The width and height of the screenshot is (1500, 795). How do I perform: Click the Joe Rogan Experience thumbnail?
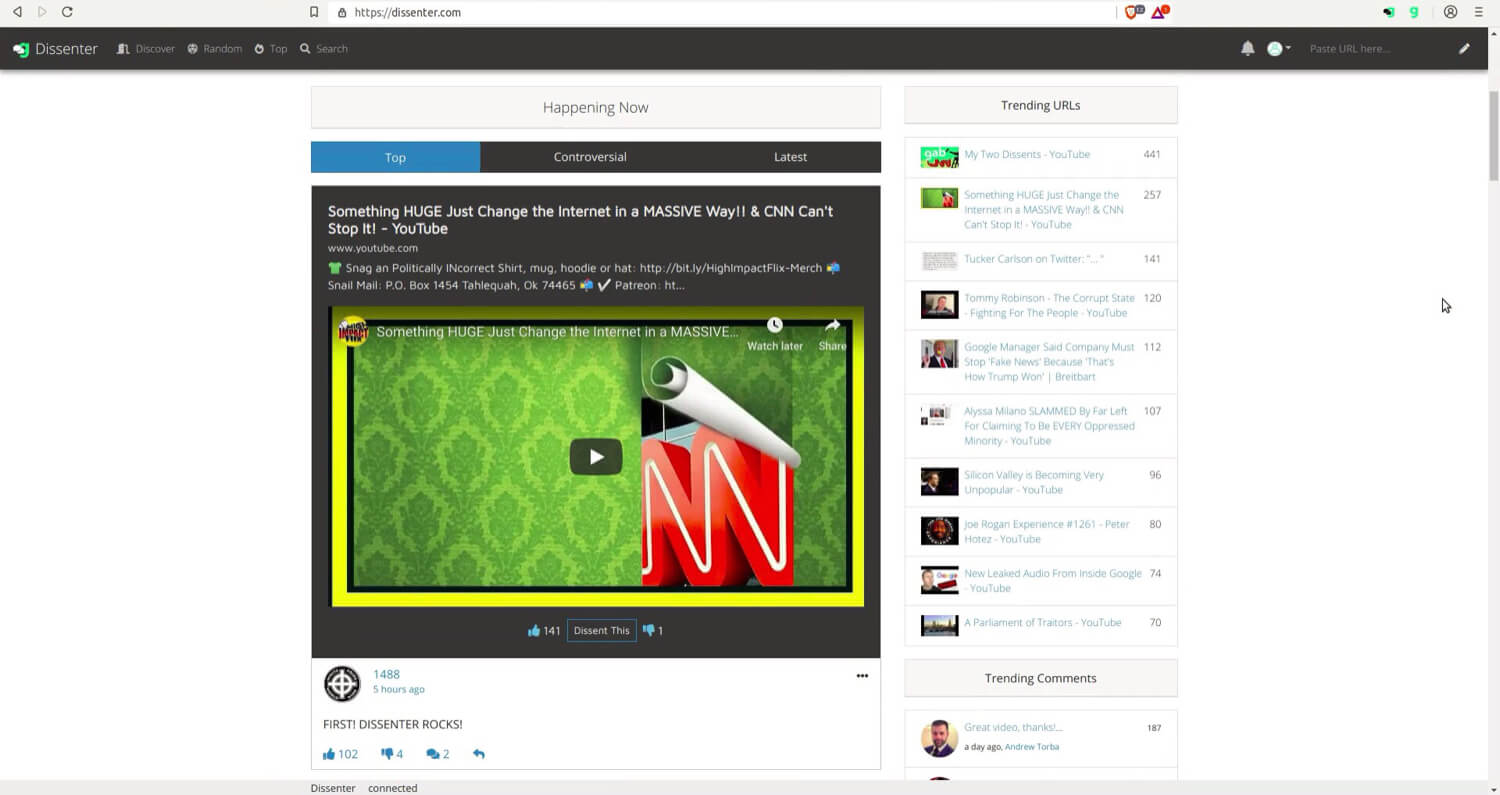[939, 531]
